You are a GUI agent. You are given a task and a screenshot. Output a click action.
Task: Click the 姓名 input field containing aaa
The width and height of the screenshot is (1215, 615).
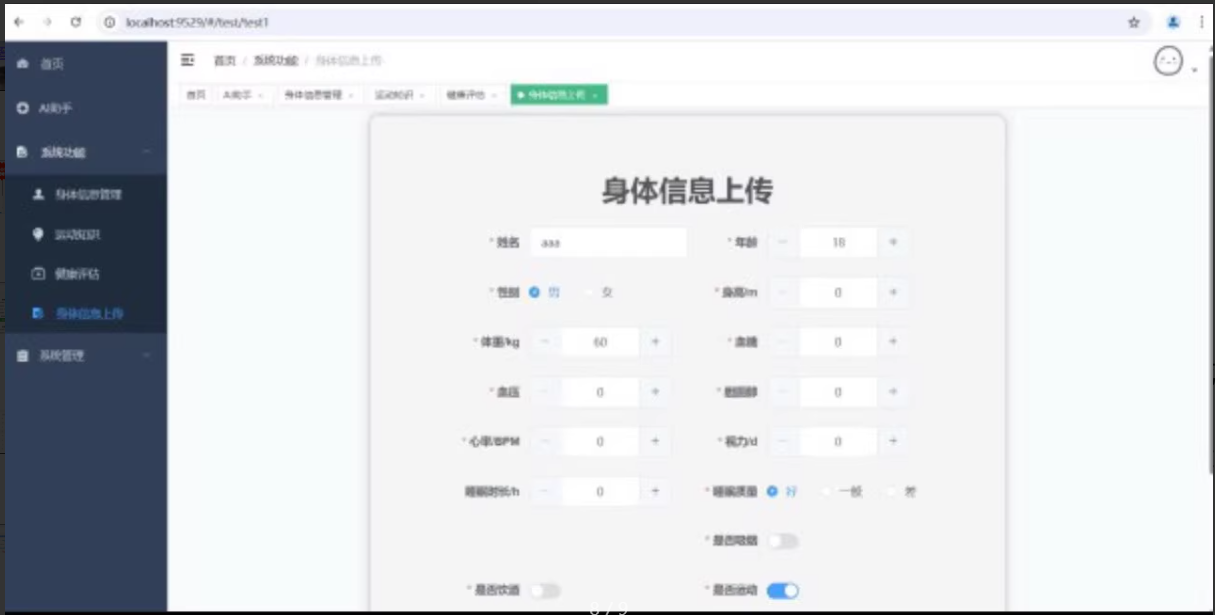608,242
